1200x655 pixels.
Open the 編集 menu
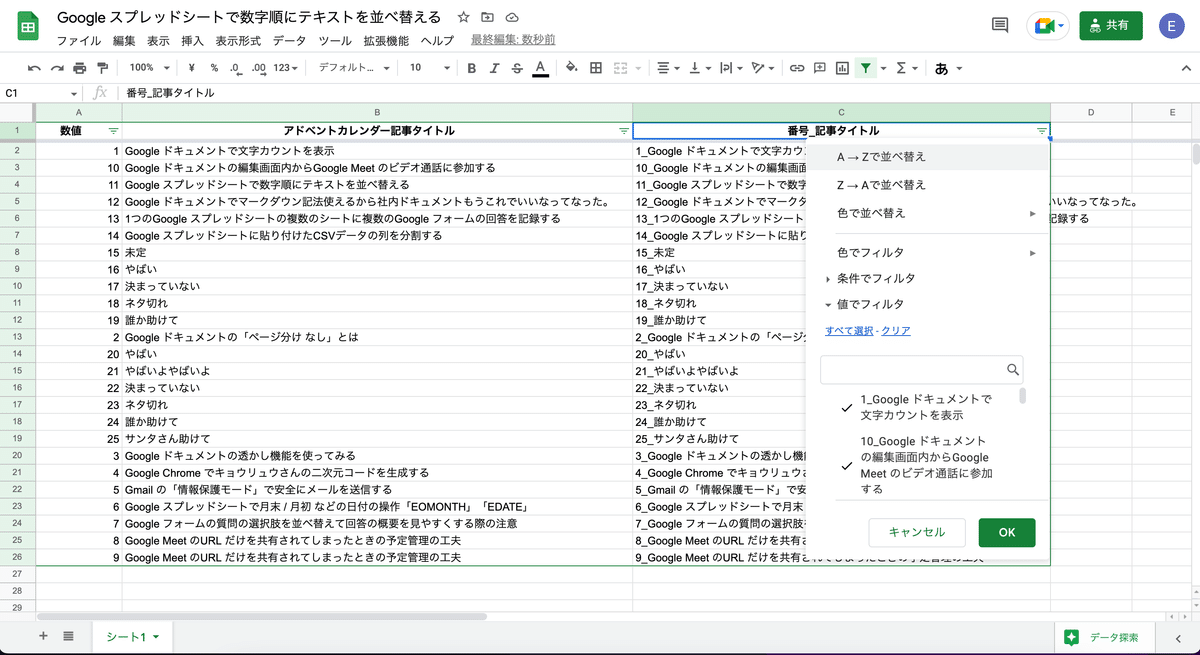(x=124, y=41)
